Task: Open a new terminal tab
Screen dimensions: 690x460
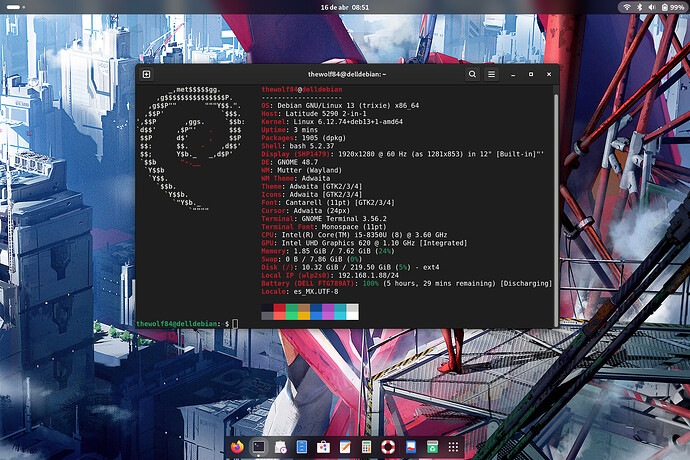Action: click(147, 74)
